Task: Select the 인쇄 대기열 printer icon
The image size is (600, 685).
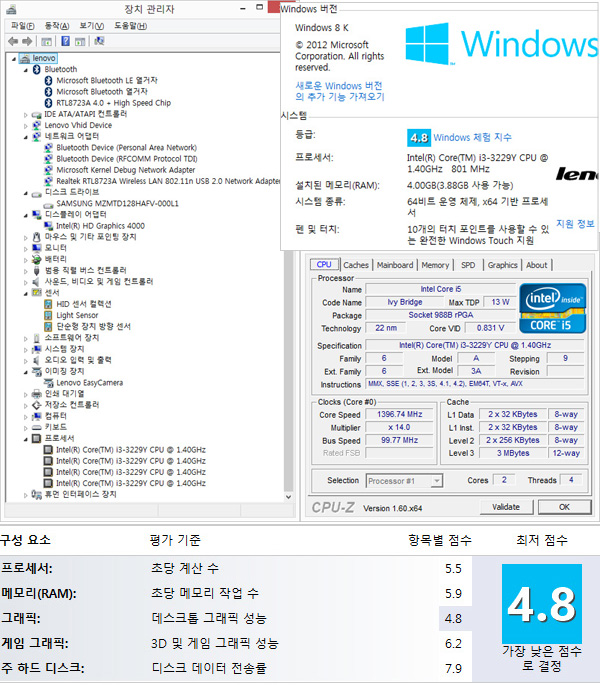Action: coord(37,394)
